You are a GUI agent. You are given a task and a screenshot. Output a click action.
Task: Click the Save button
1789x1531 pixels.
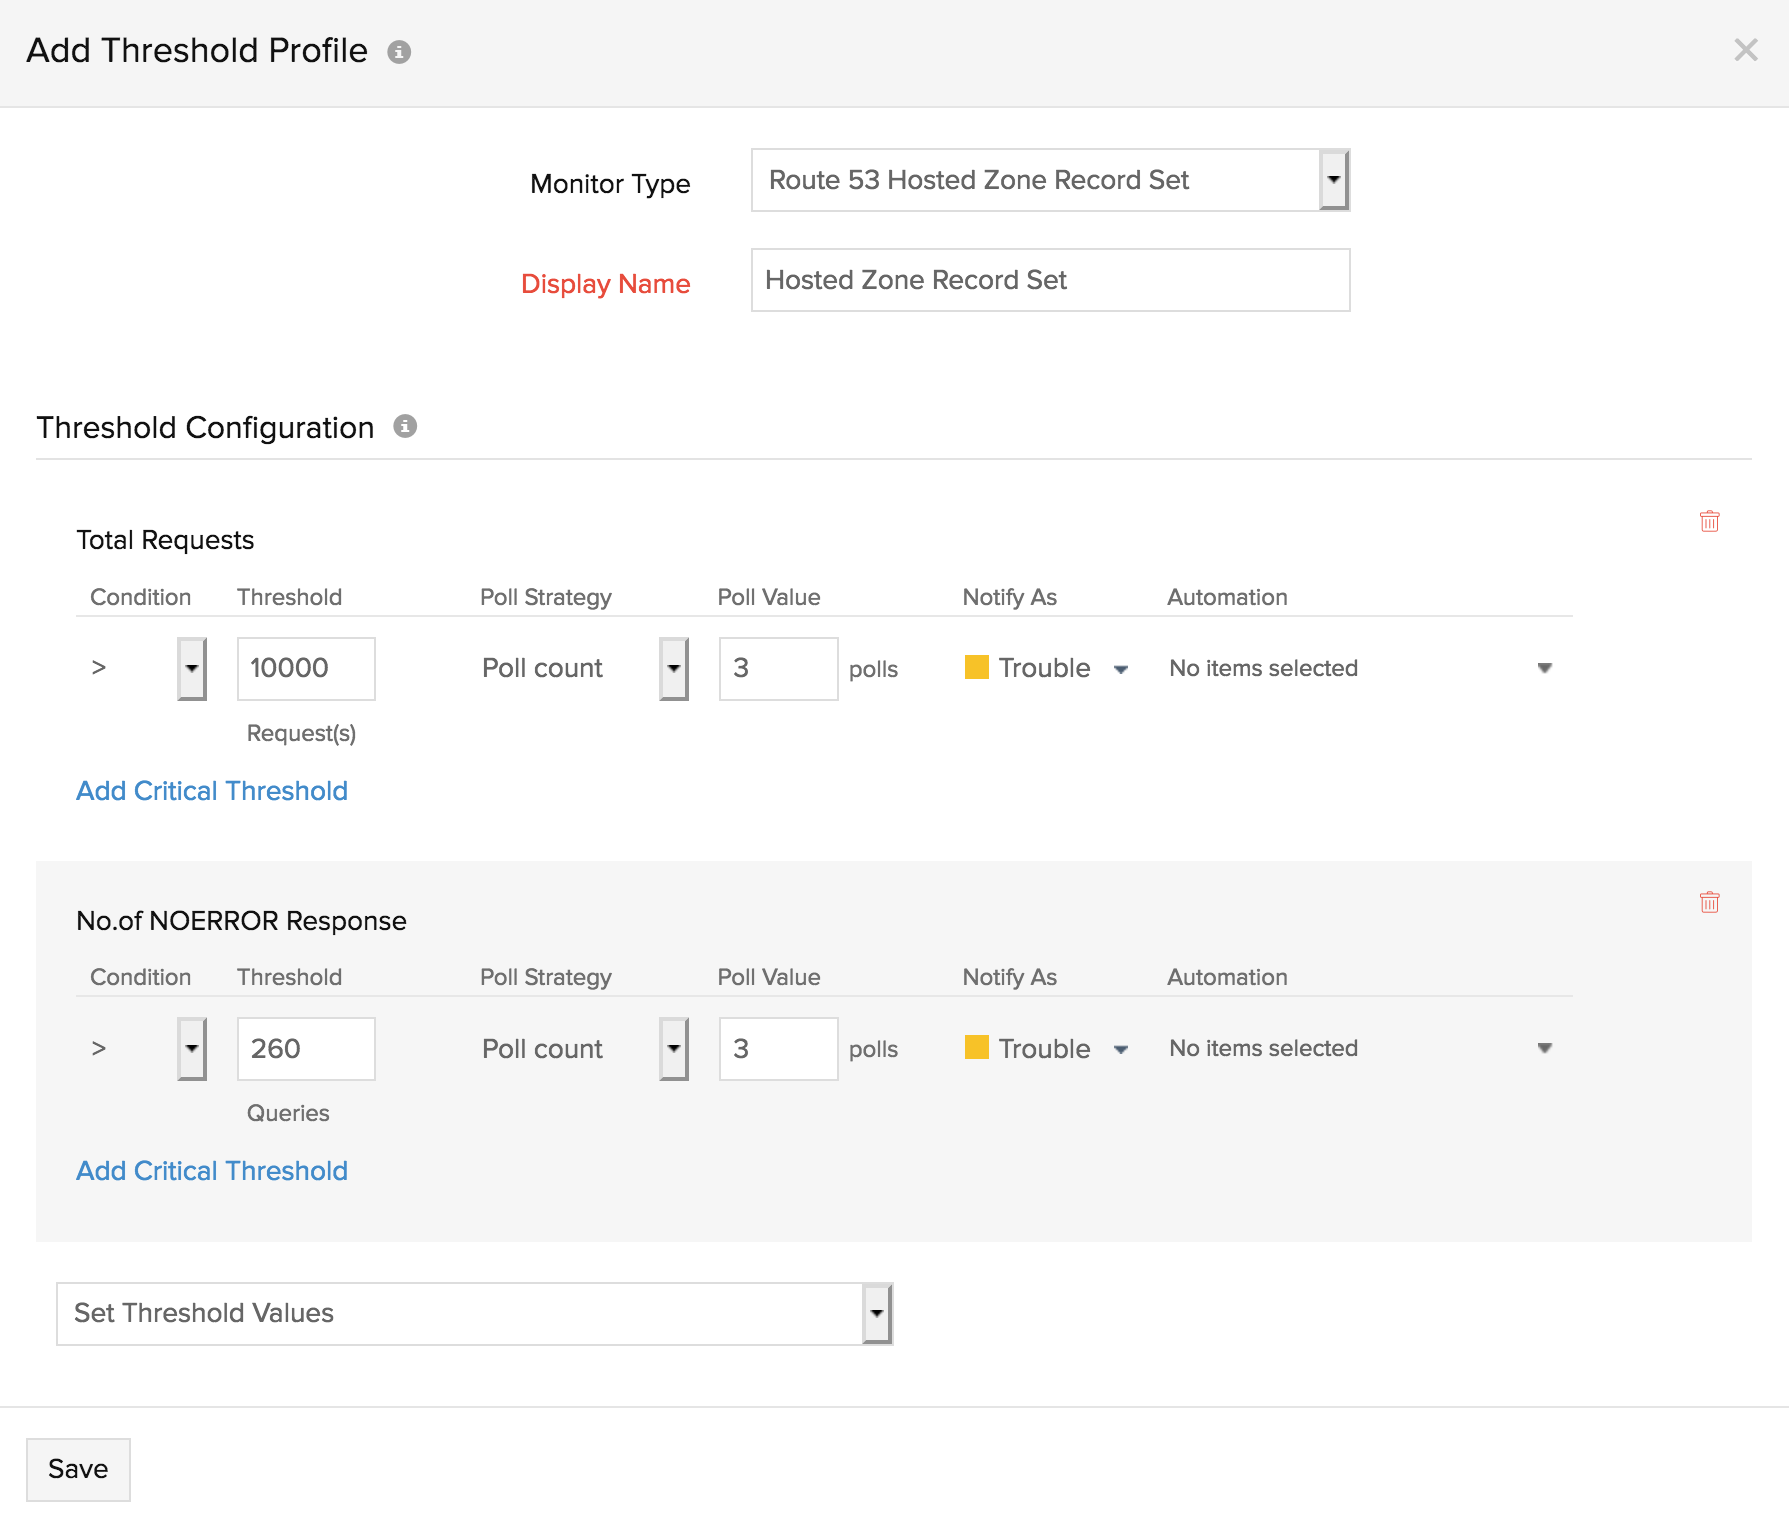78,1469
